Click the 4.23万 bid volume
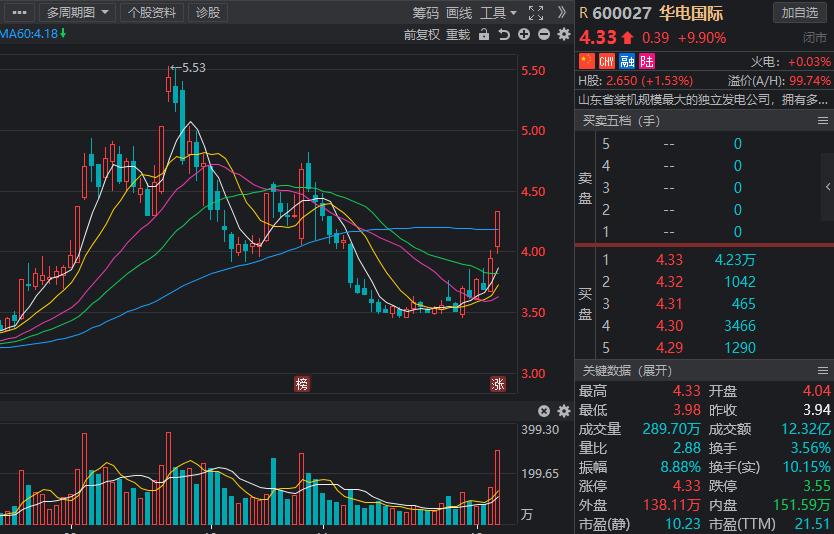 [735, 260]
